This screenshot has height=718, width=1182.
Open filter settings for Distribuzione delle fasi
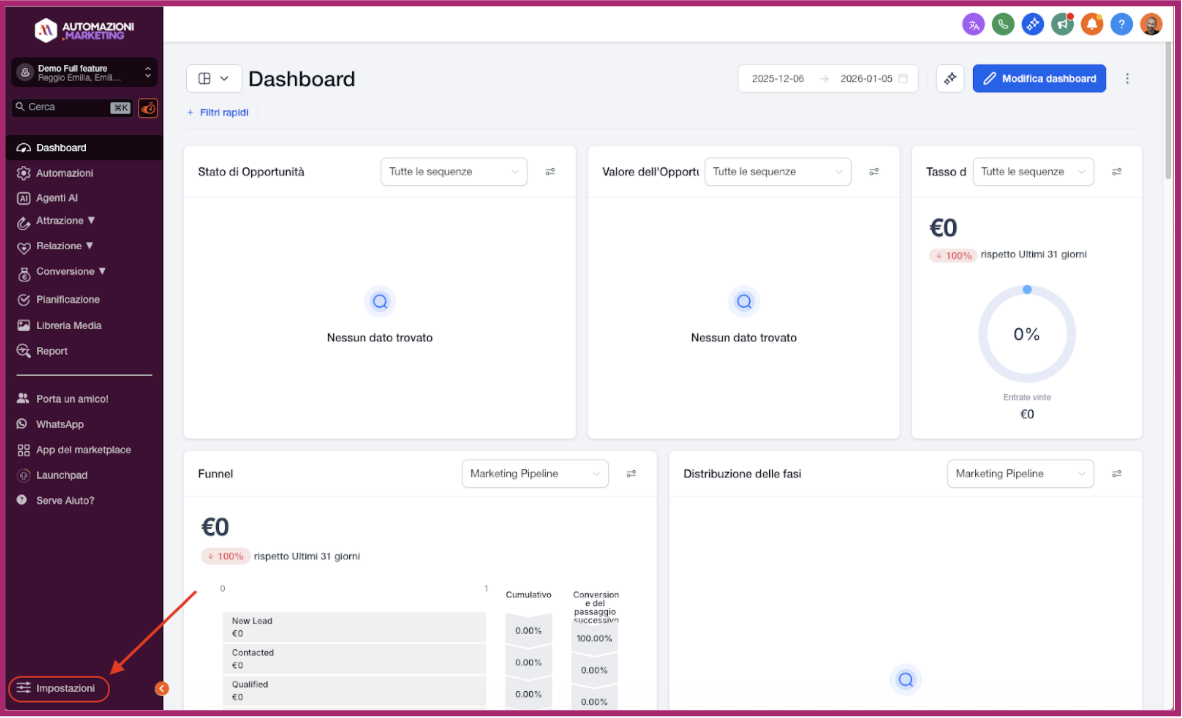1116,474
